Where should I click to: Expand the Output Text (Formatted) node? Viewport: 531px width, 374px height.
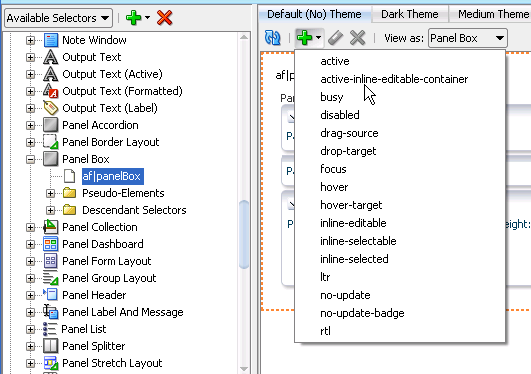(30, 91)
